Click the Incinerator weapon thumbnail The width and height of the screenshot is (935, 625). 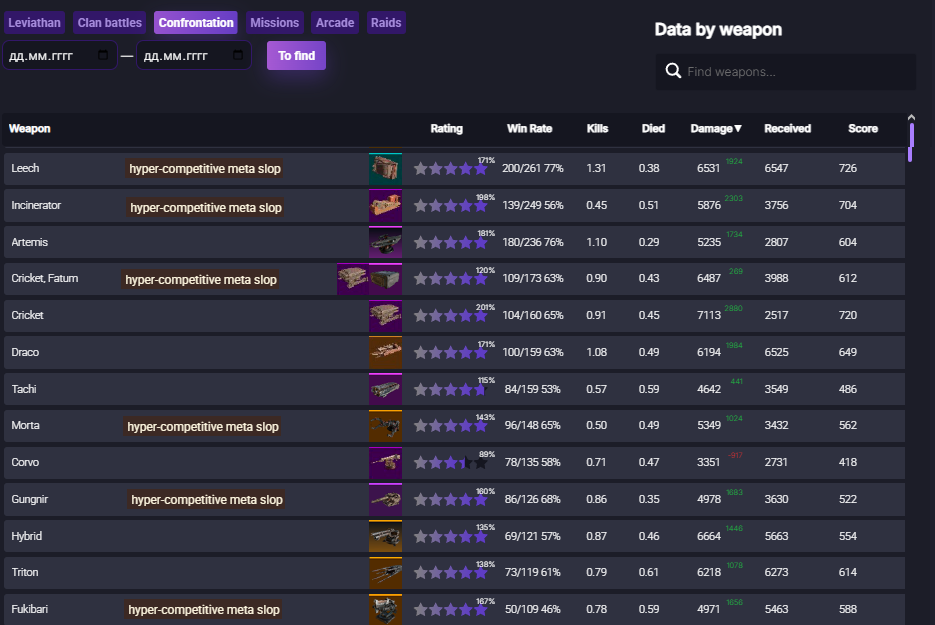coord(385,206)
